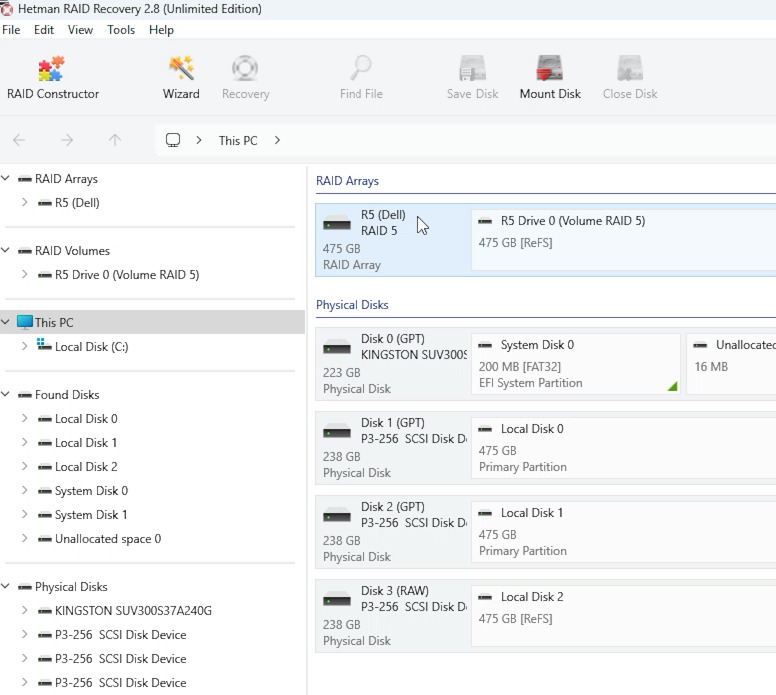Select Unallocated space 0 in the tree
Viewport: 776px width, 695px height.
[x=108, y=539]
